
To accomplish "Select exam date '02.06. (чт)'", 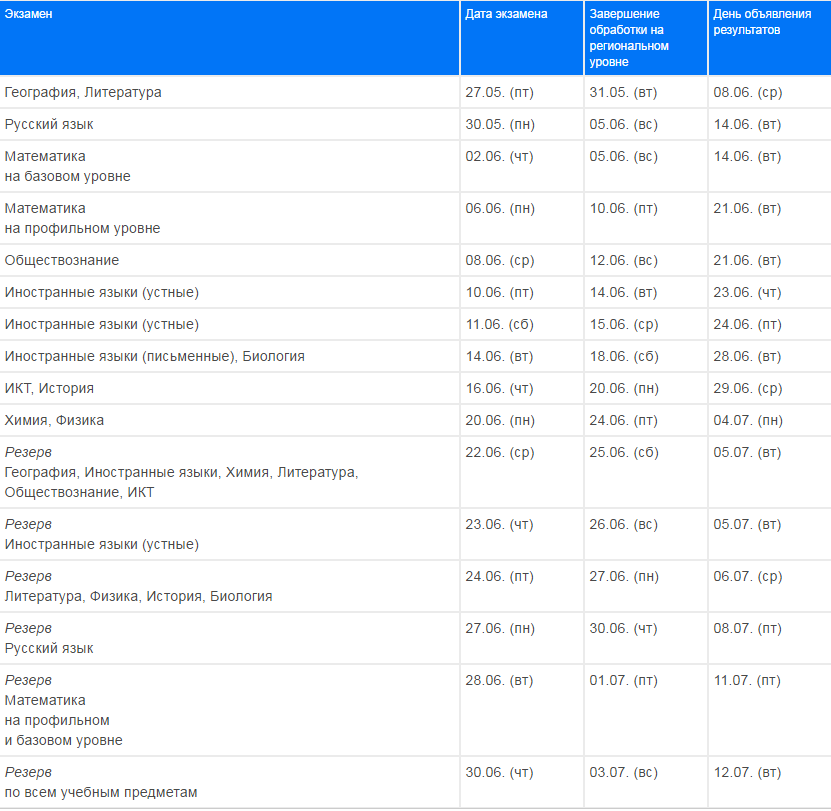I will pyautogui.click(x=521, y=166).
